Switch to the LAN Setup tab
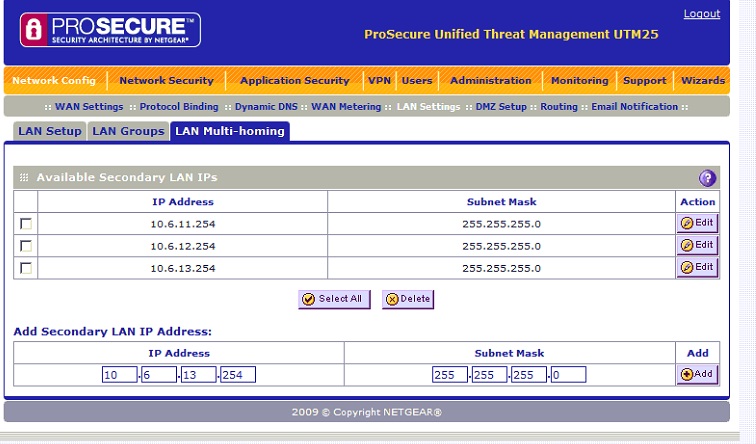This screenshot has height=444, width=756. pyautogui.click(x=50, y=131)
